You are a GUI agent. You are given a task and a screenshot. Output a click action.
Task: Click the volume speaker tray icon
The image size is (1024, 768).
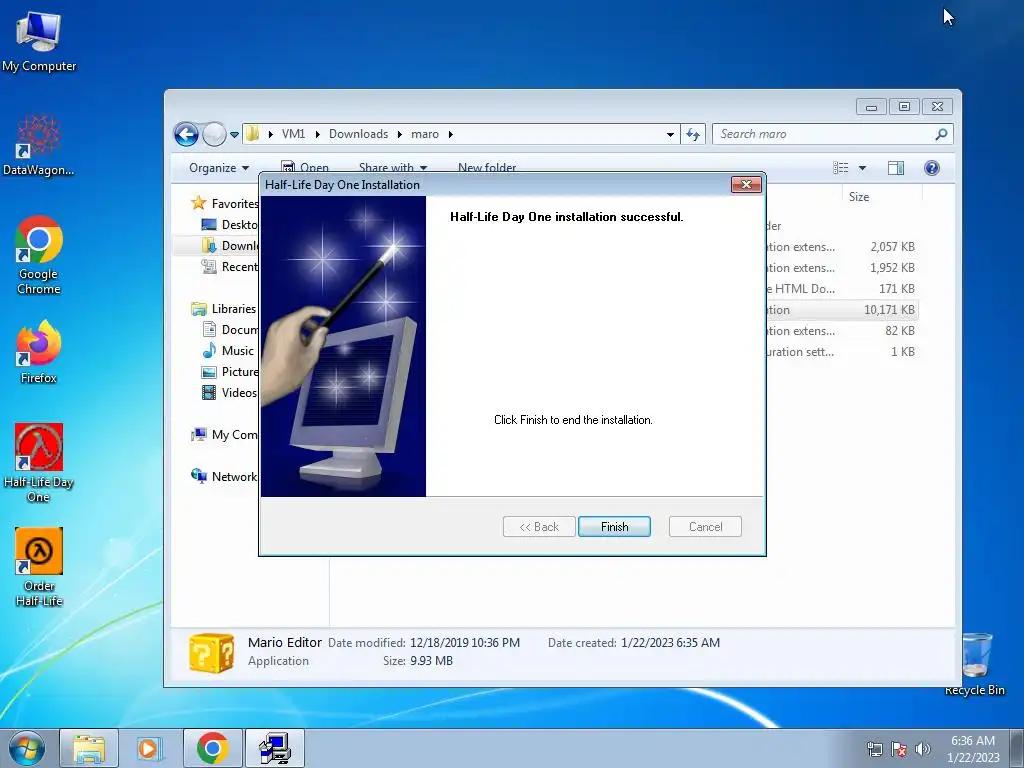point(922,749)
